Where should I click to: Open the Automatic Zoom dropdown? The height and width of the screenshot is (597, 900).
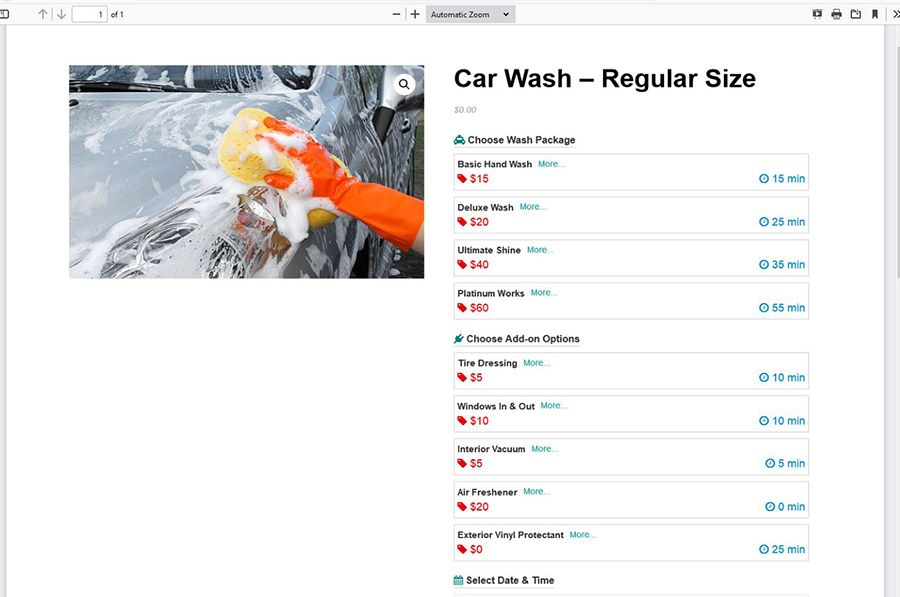470,14
